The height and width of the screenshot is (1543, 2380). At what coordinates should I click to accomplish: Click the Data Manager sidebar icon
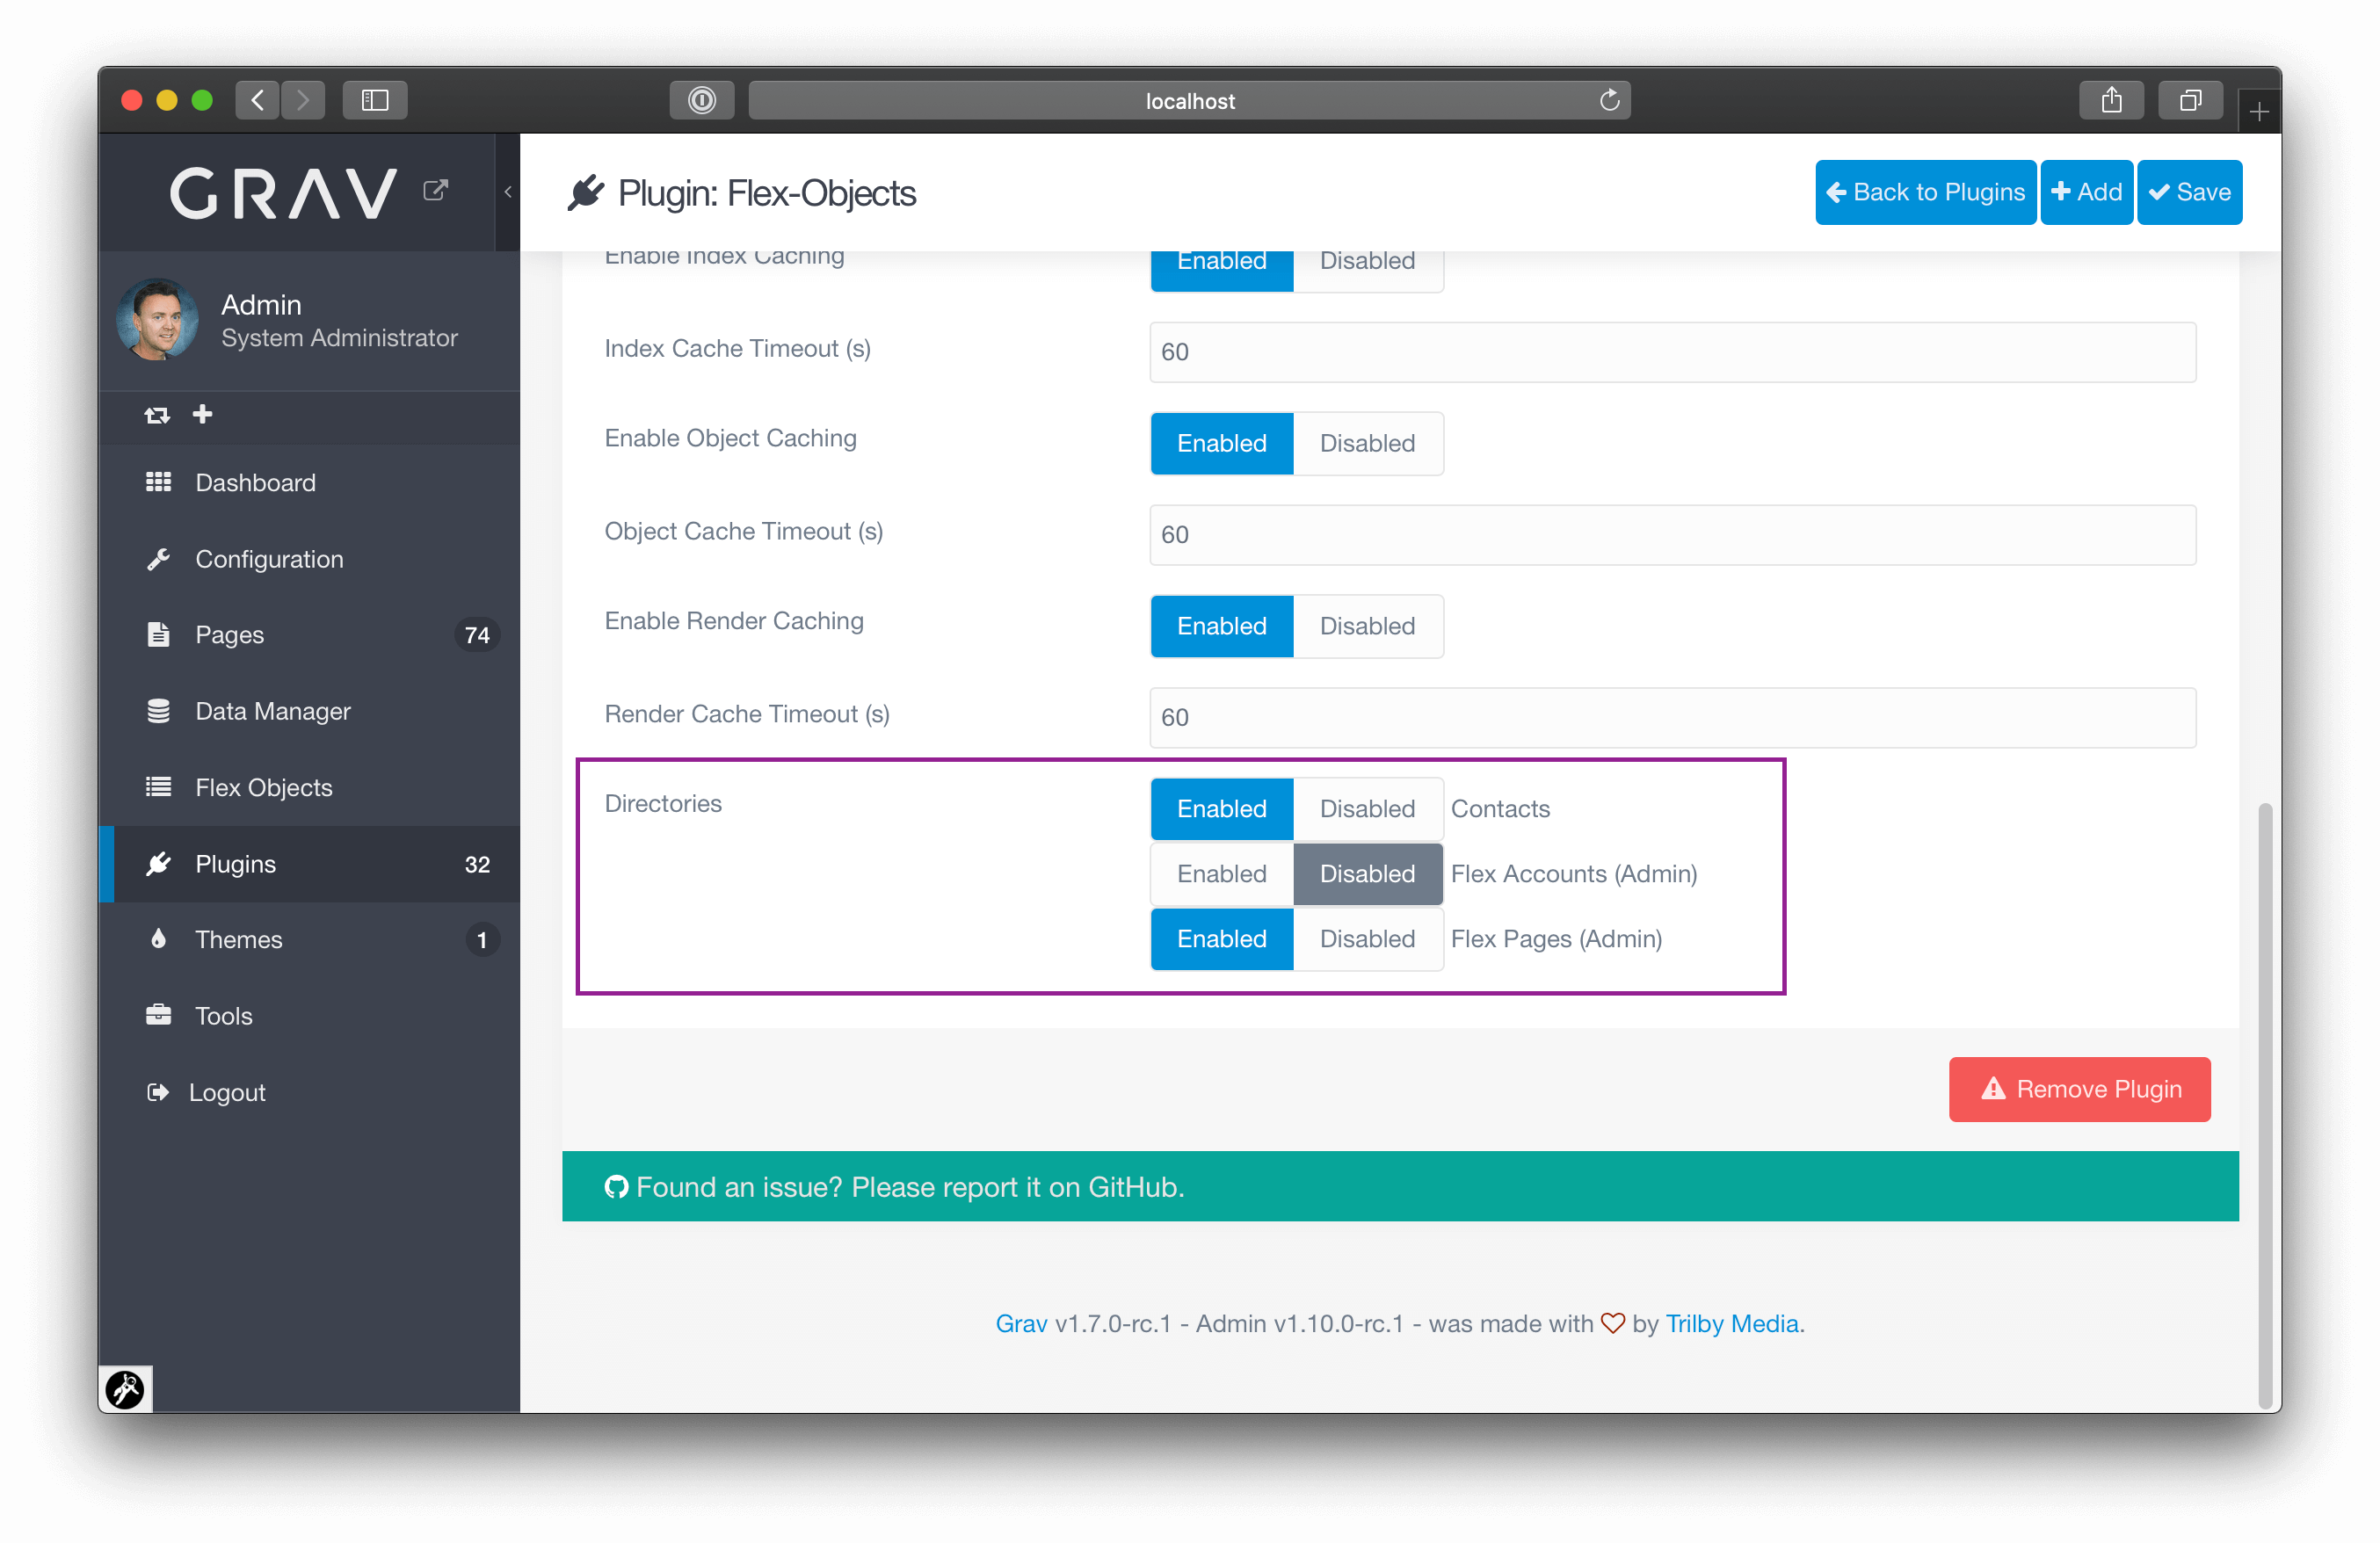(x=156, y=711)
